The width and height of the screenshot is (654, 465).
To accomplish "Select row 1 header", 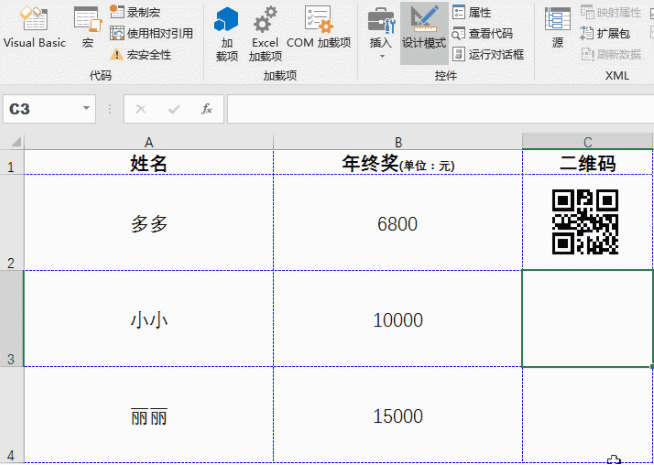I will point(12,162).
